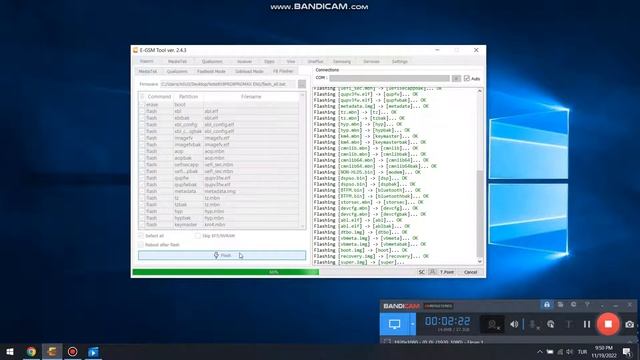Open the top-row MediaTek tab
This screenshot has height=360, width=640.
click(178, 62)
